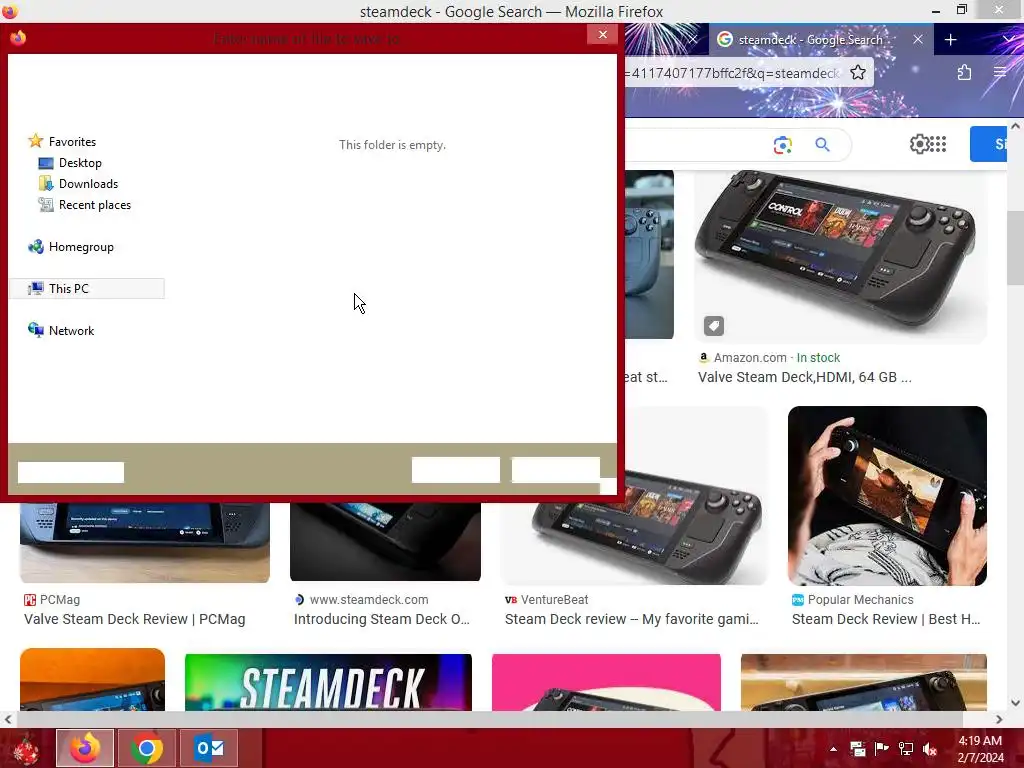Launch Chrome from the taskbar
Screen dimensions: 1024x768
coord(147,748)
